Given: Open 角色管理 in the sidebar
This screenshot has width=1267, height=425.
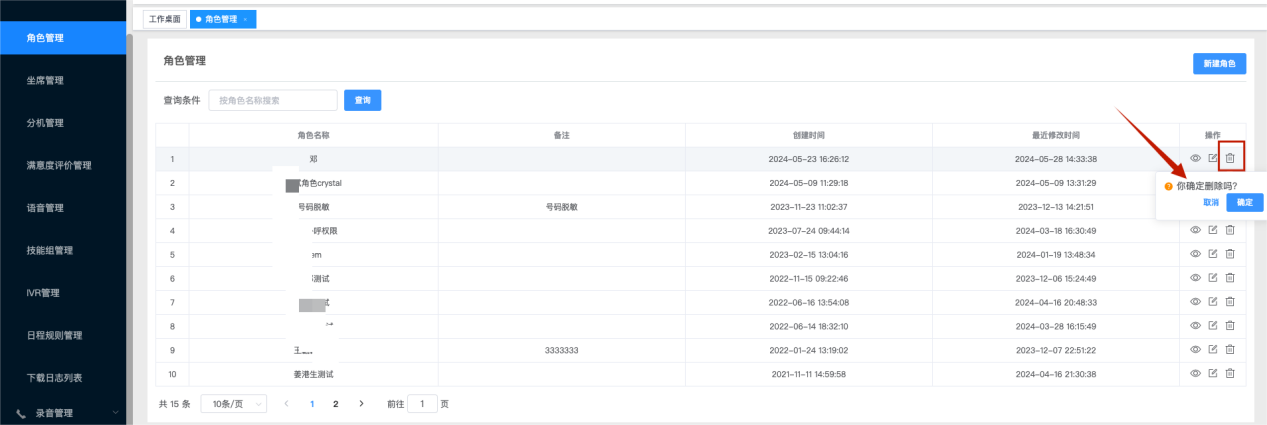Looking at the screenshot, I should click(63, 37).
